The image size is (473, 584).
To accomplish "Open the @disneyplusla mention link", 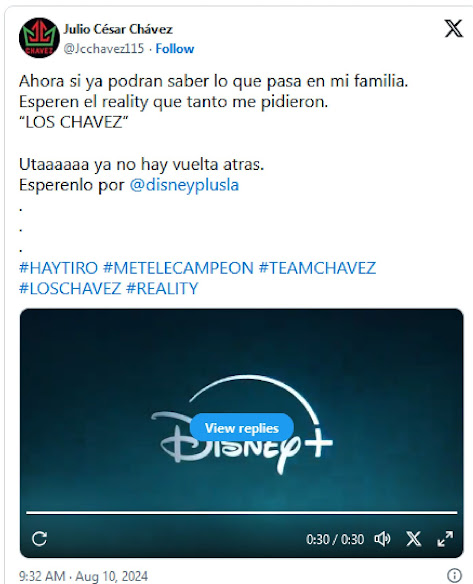I will (x=184, y=185).
